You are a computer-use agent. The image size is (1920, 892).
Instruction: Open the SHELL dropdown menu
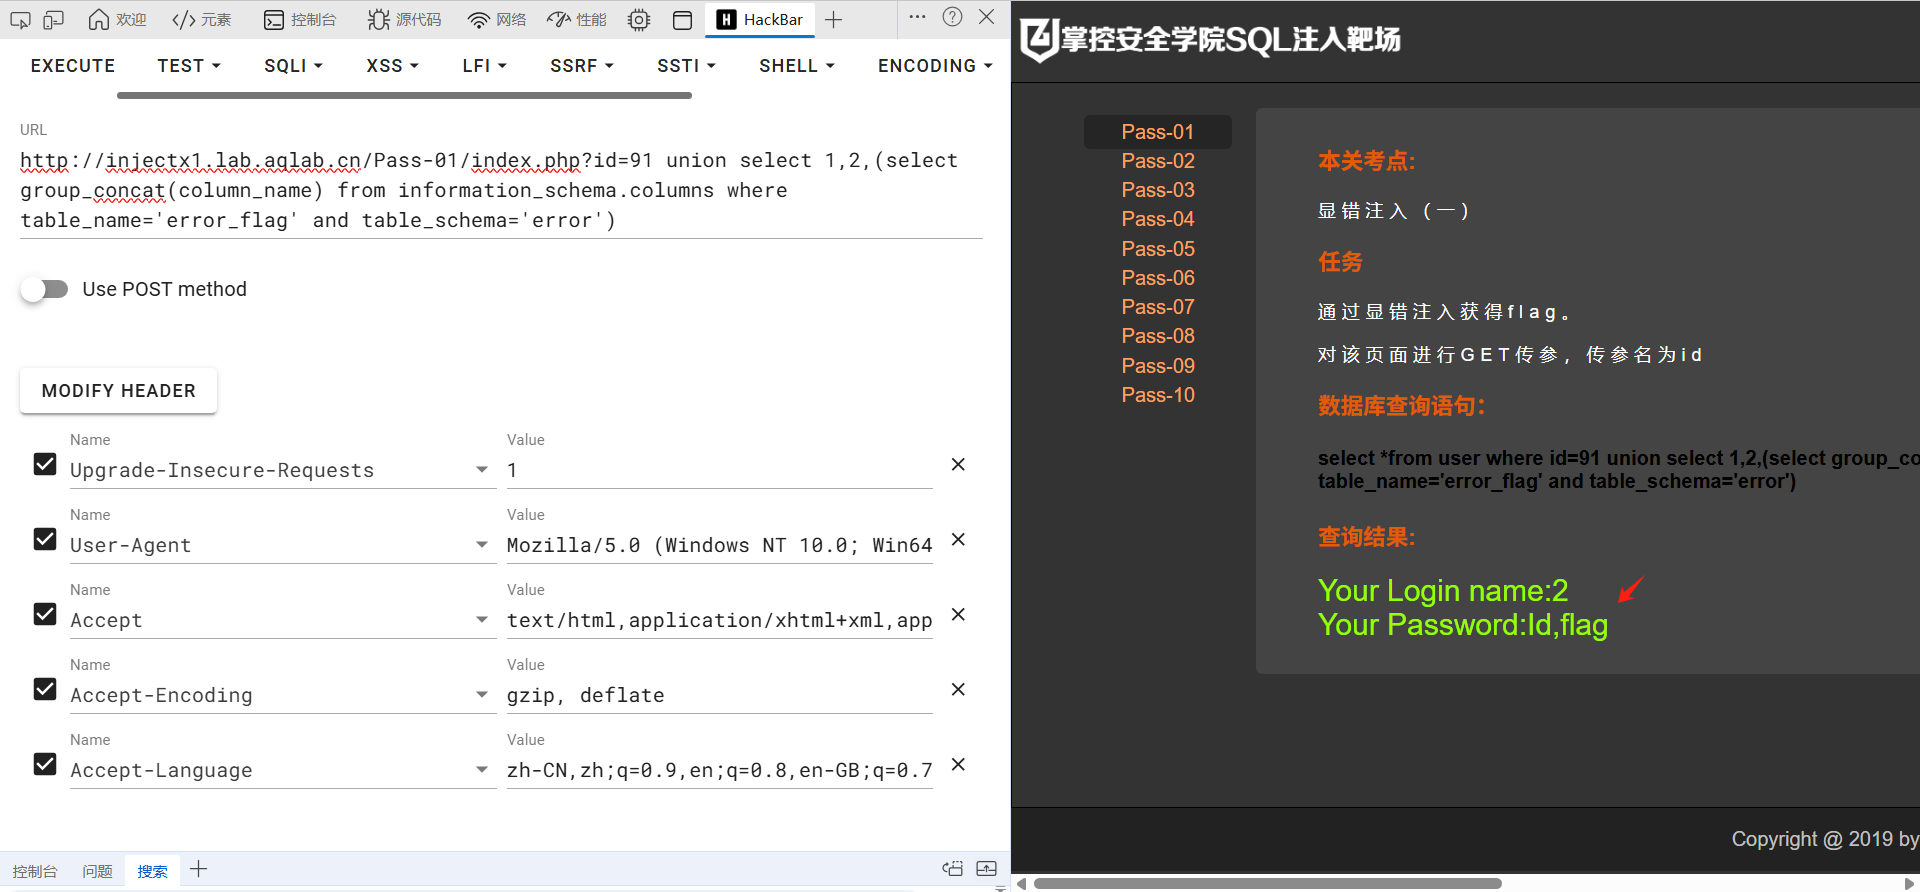point(796,66)
